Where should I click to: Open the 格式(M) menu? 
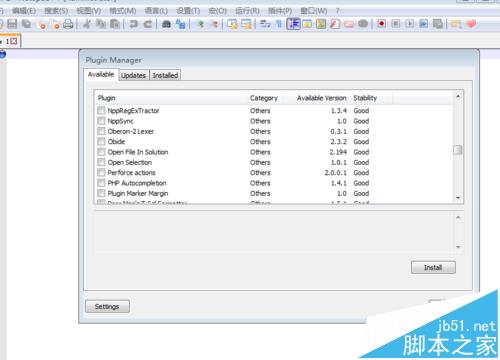pyautogui.click(x=123, y=11)
